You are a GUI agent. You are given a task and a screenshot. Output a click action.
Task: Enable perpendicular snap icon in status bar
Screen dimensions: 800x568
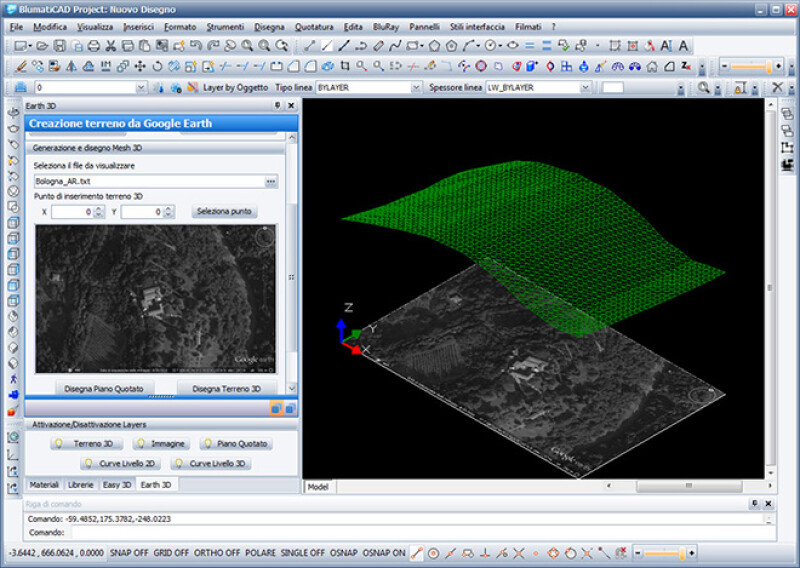[x=485, y=553]
